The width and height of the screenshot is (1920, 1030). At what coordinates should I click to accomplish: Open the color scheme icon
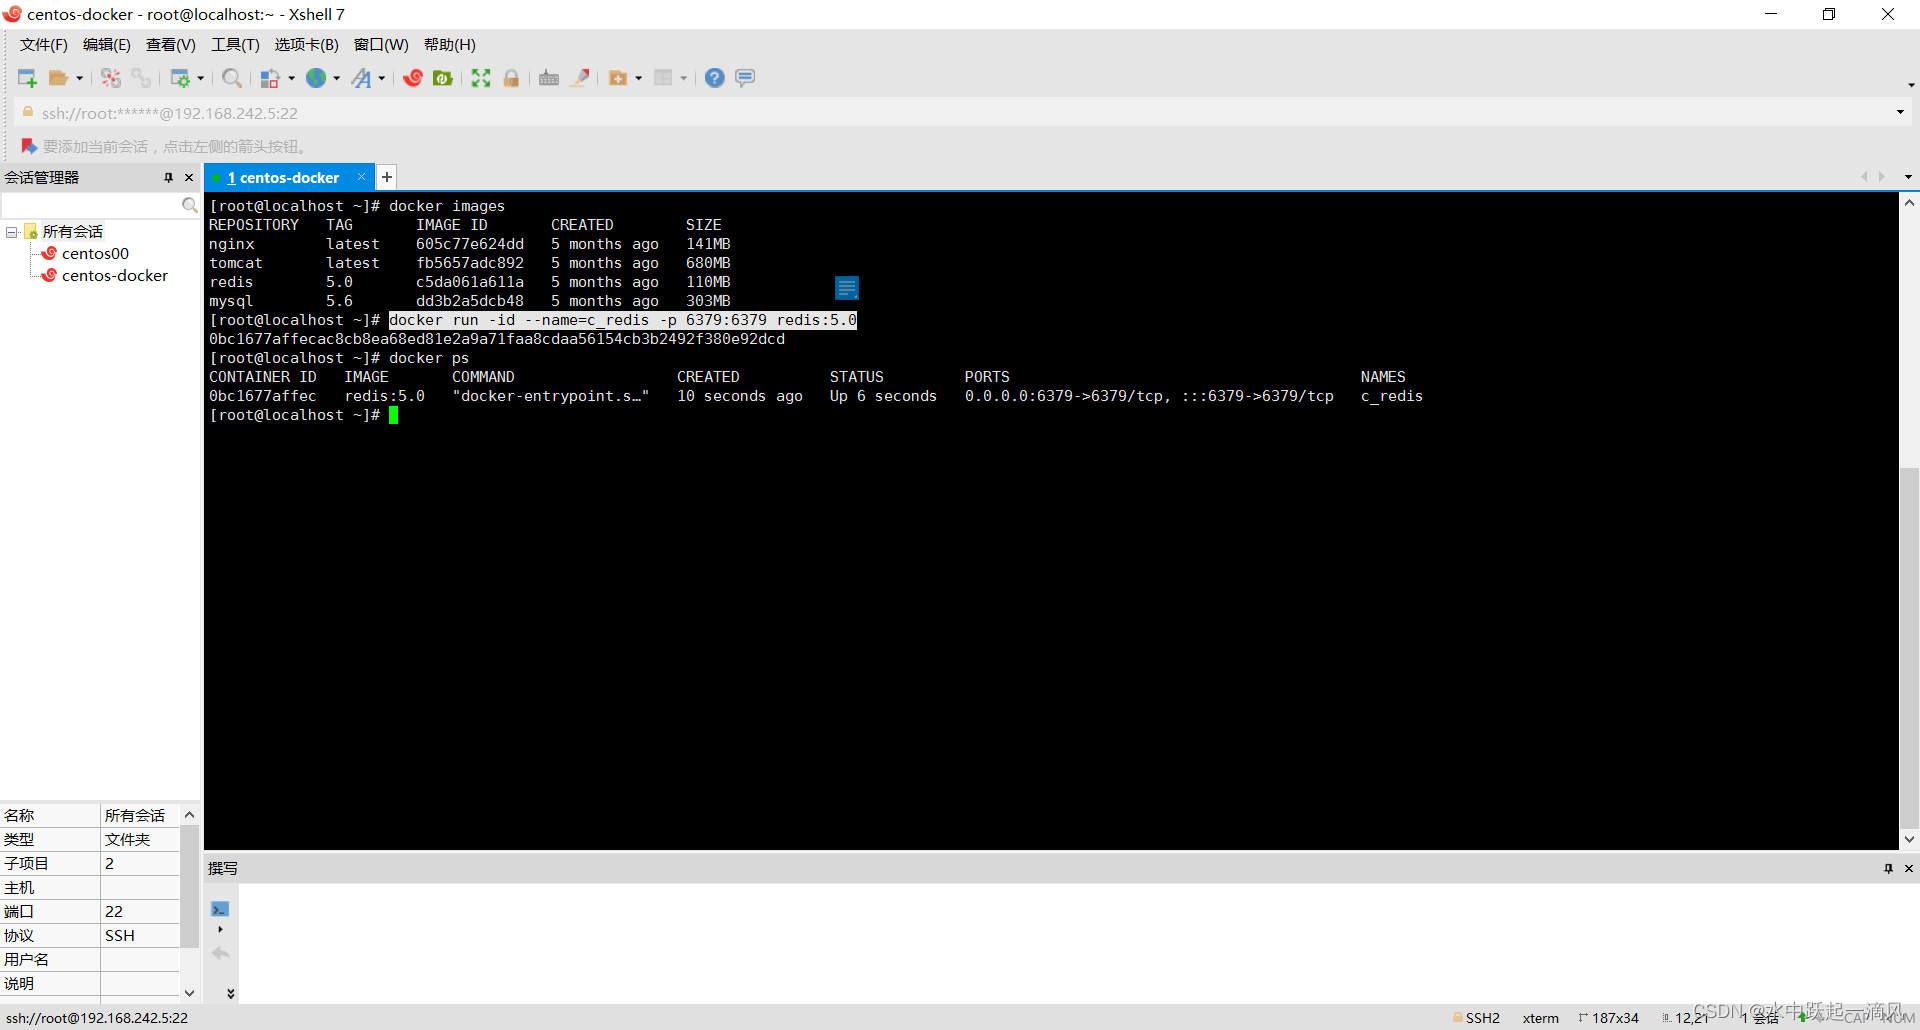point(270,78)
